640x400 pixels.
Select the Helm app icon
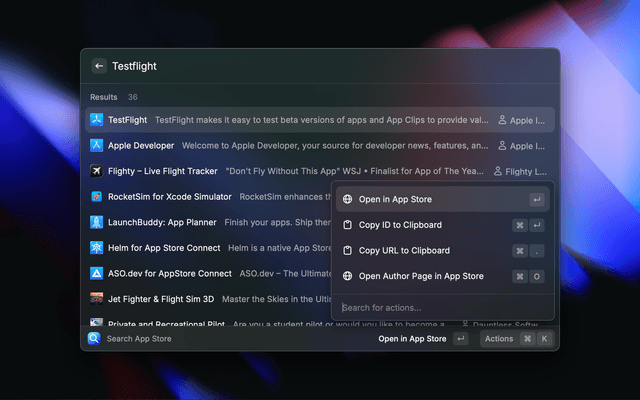pyautogui.click(x=96, y=248)
